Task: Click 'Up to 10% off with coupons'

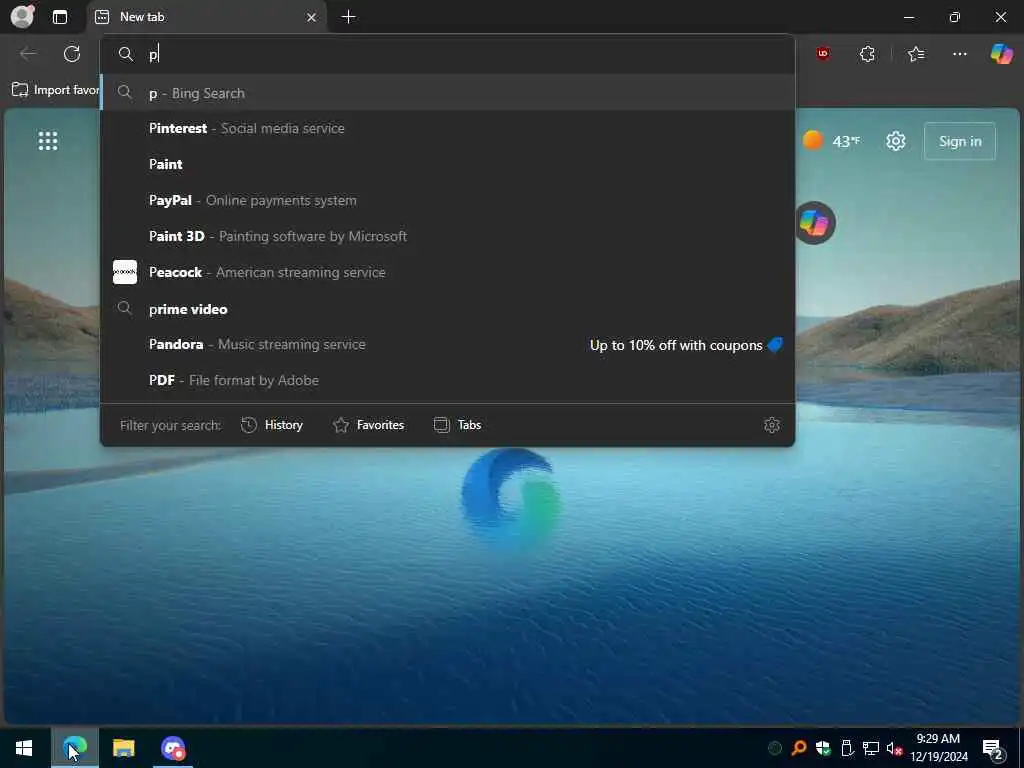Action: pos(686,345)
